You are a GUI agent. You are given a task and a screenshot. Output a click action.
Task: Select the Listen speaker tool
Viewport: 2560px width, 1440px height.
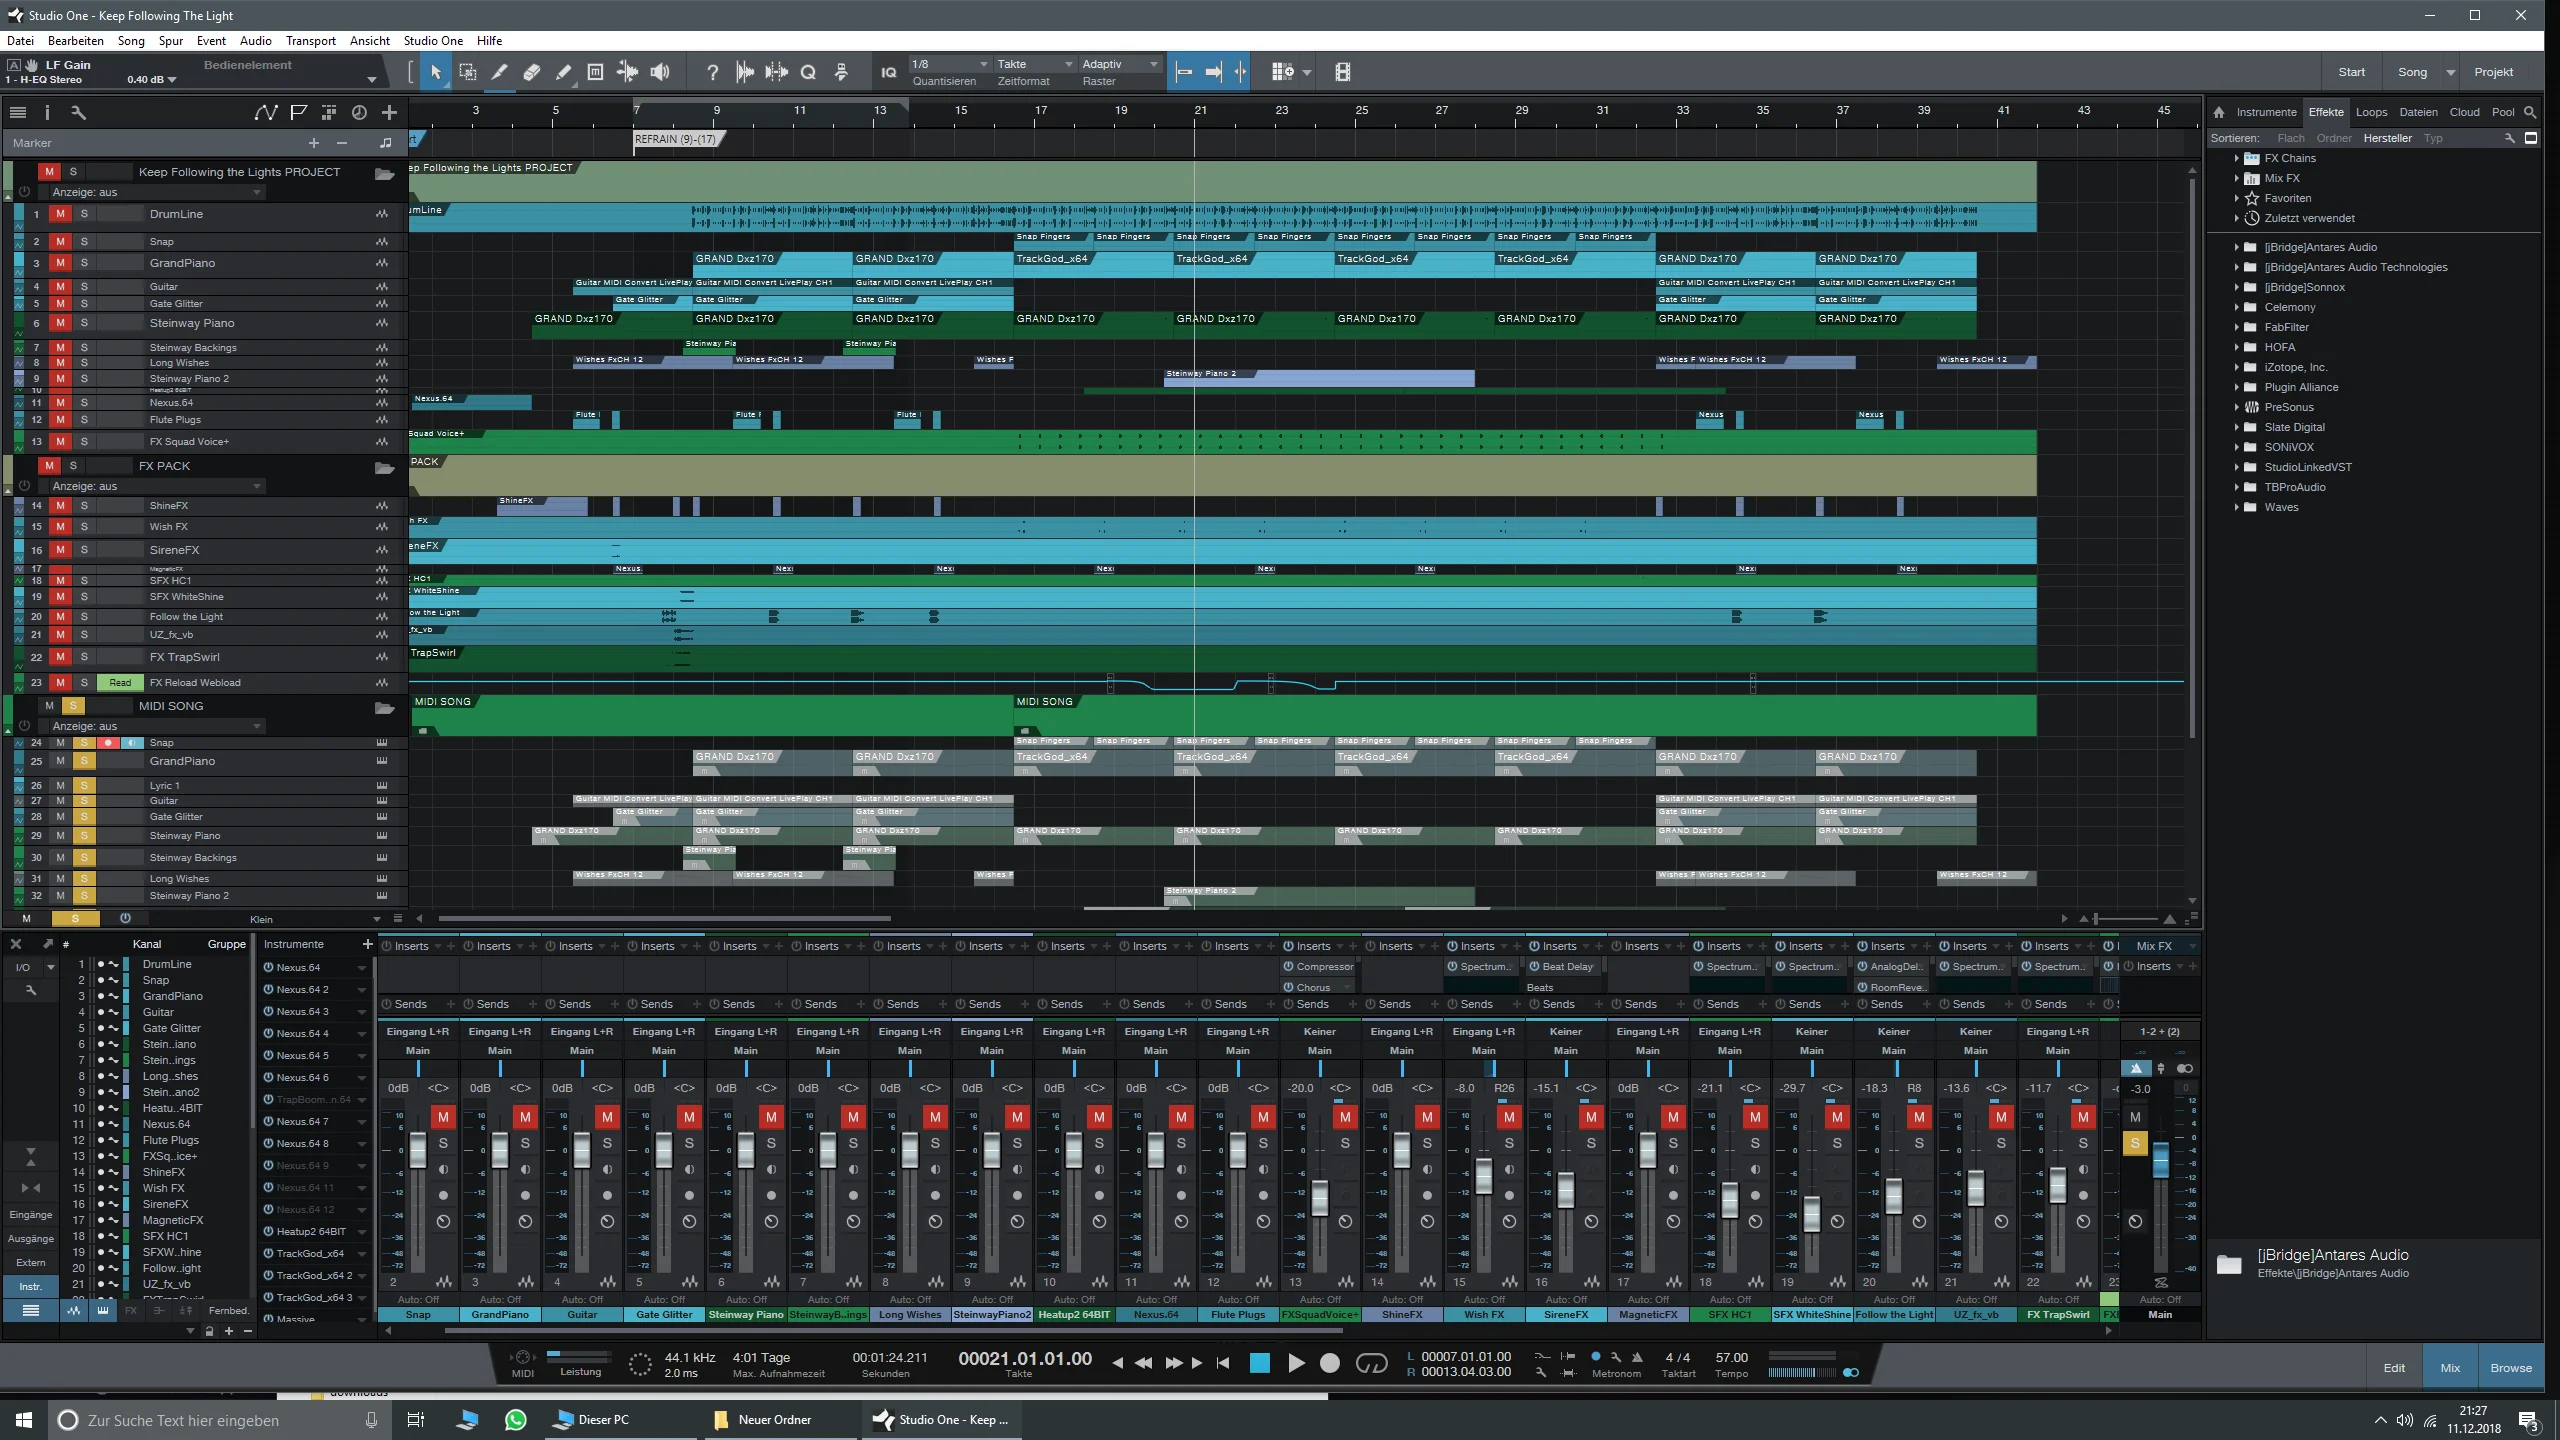pos(660,72)
